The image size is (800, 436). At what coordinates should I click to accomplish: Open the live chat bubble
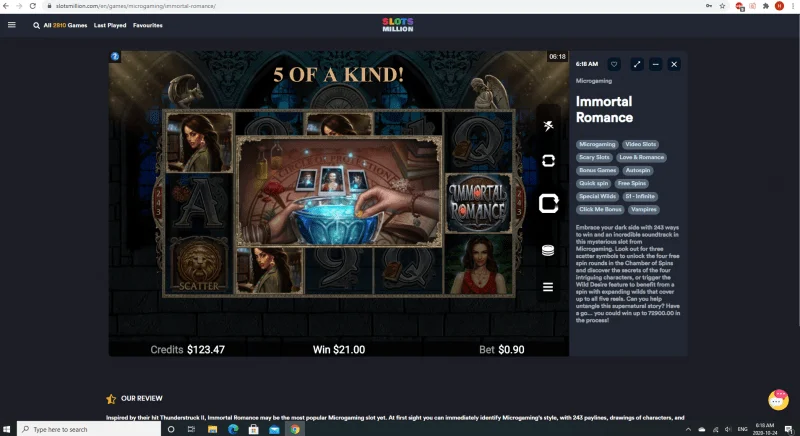pos(778,400)
